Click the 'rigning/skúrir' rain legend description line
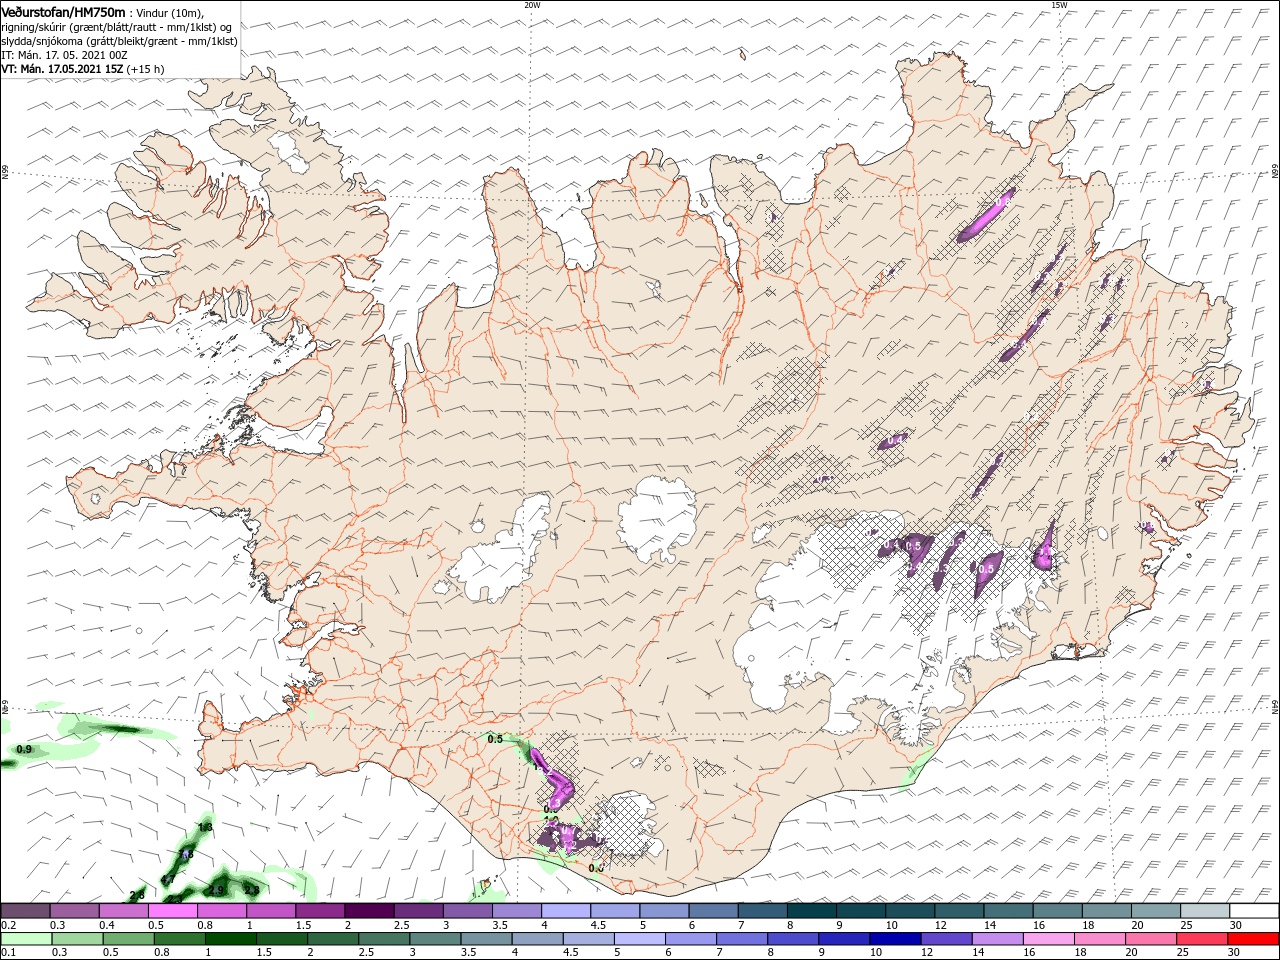This screenshot has width=1280, height=960. [x=116, y=26]
